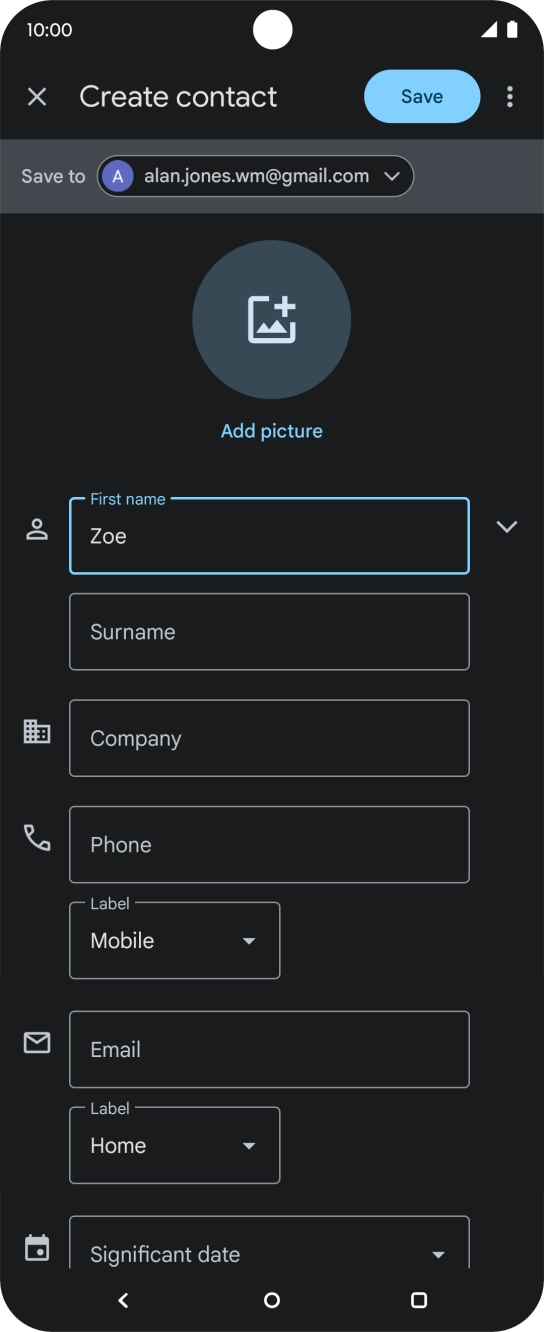This screenshot has height=1332, width=544.
Task: Tap the add photo image icon
Action: pyautogui.click(x=272, y=320)
